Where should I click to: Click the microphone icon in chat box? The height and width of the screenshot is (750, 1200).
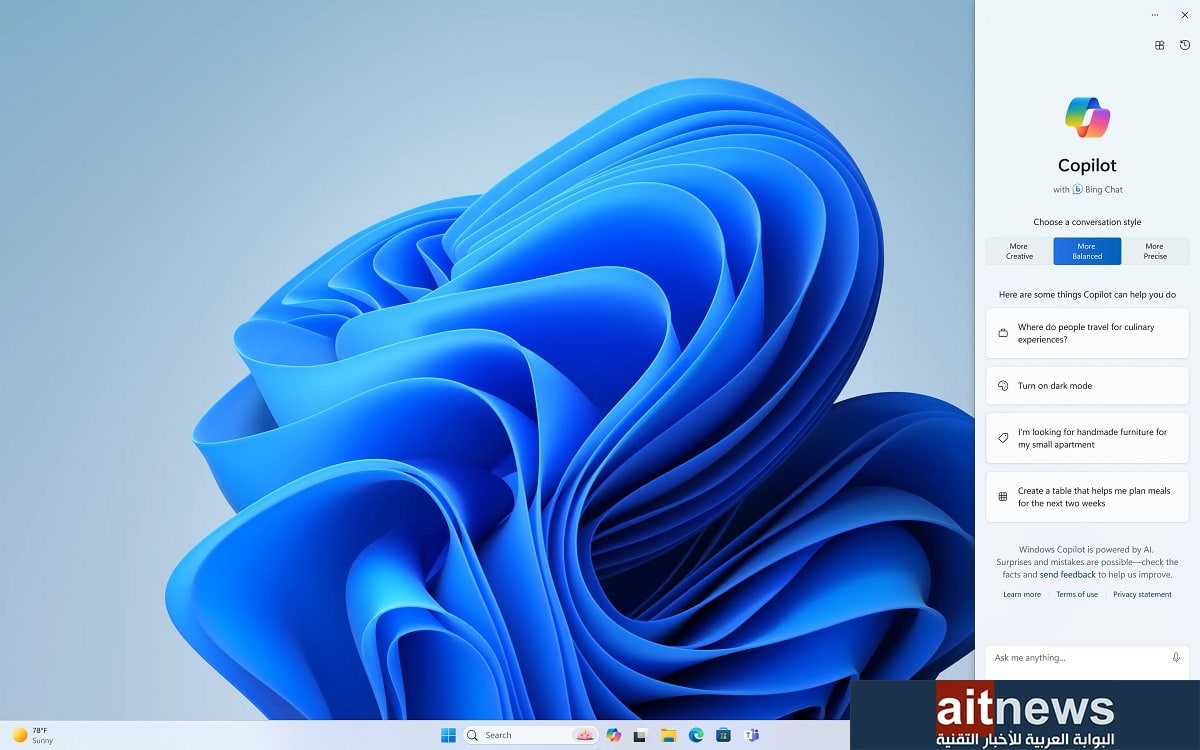coord(1176,658)
